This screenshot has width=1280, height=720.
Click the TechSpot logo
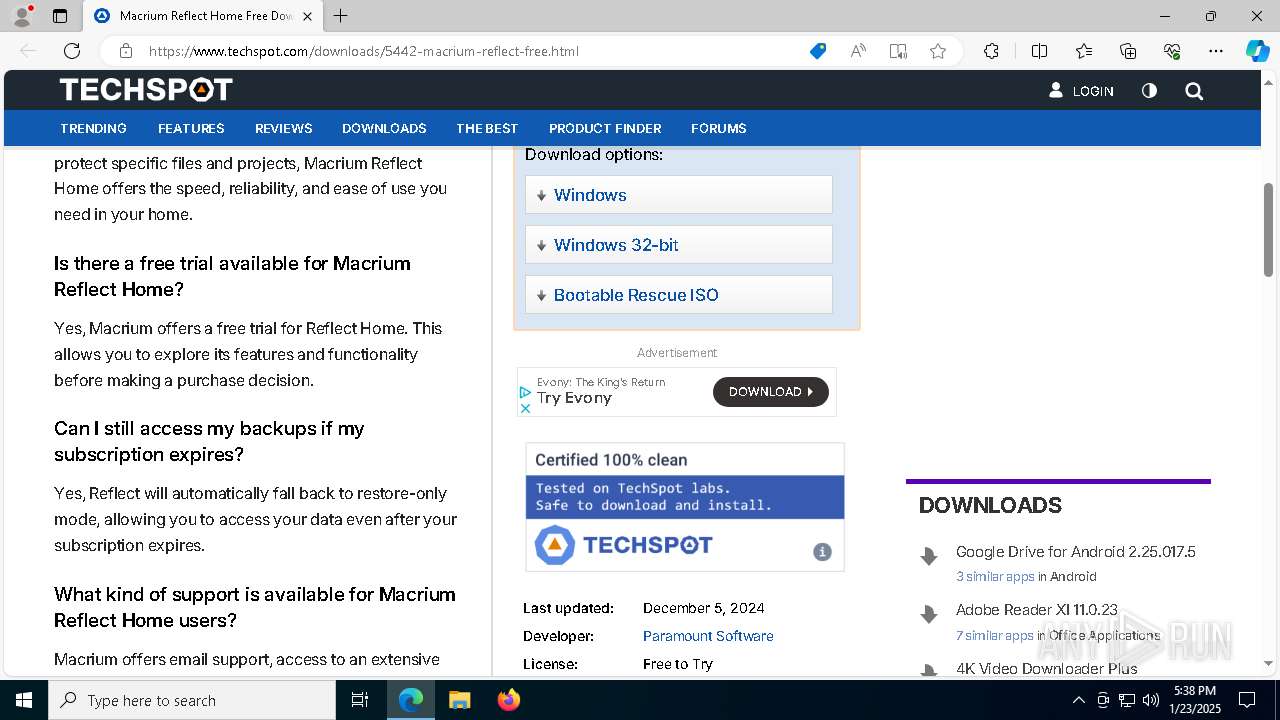146,90
